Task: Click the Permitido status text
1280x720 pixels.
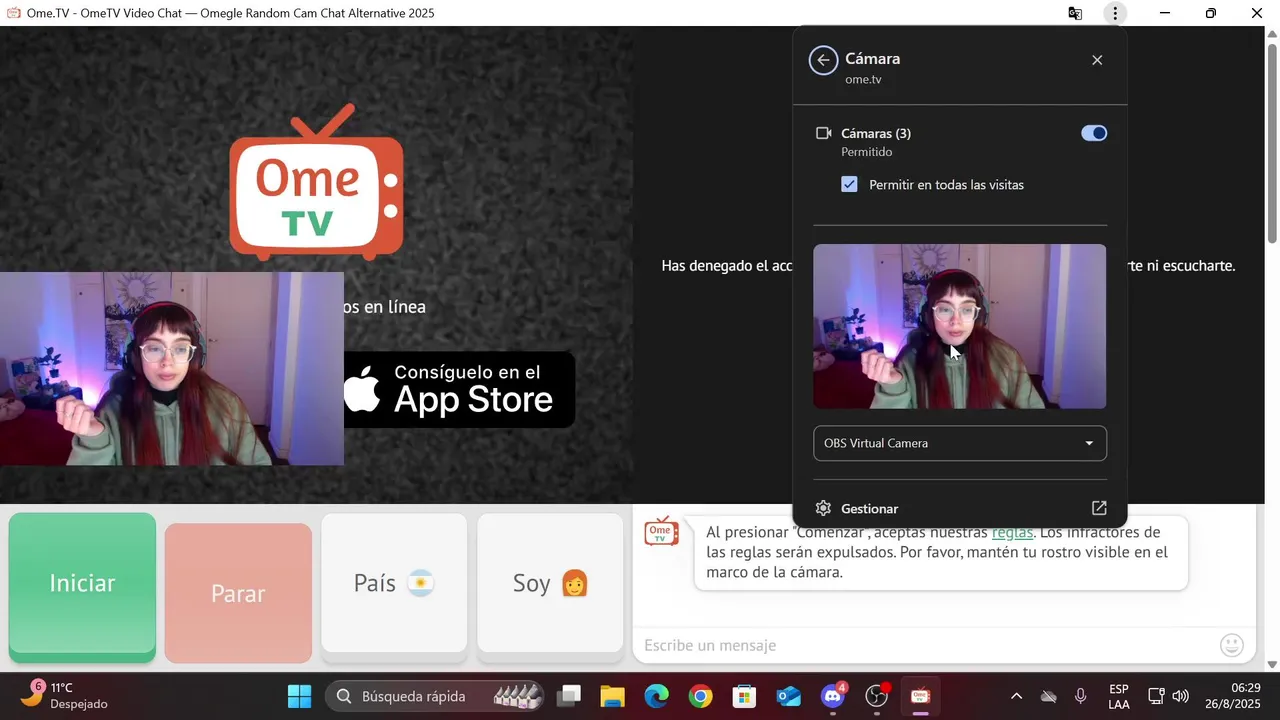Action: click(x=867, y=152)
